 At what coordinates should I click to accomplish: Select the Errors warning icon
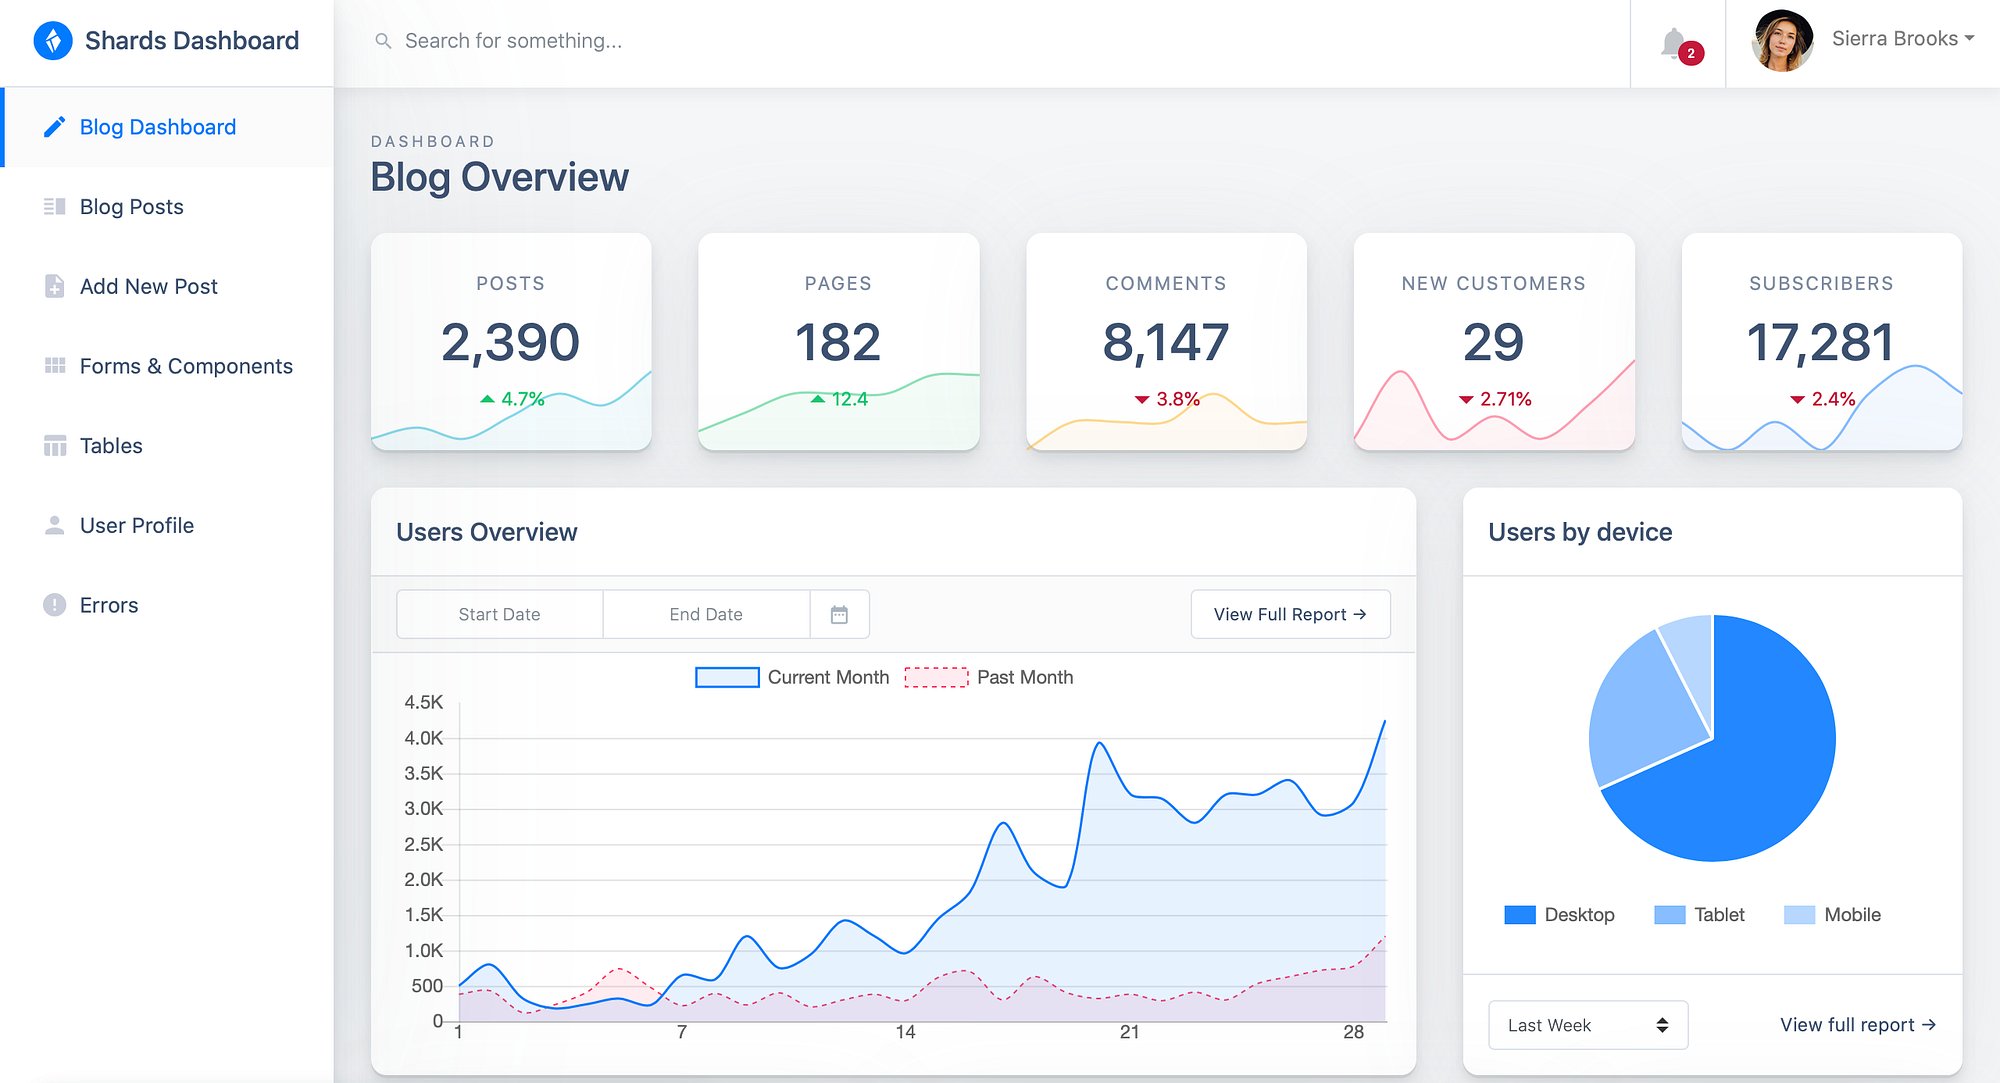pos(55,605)
